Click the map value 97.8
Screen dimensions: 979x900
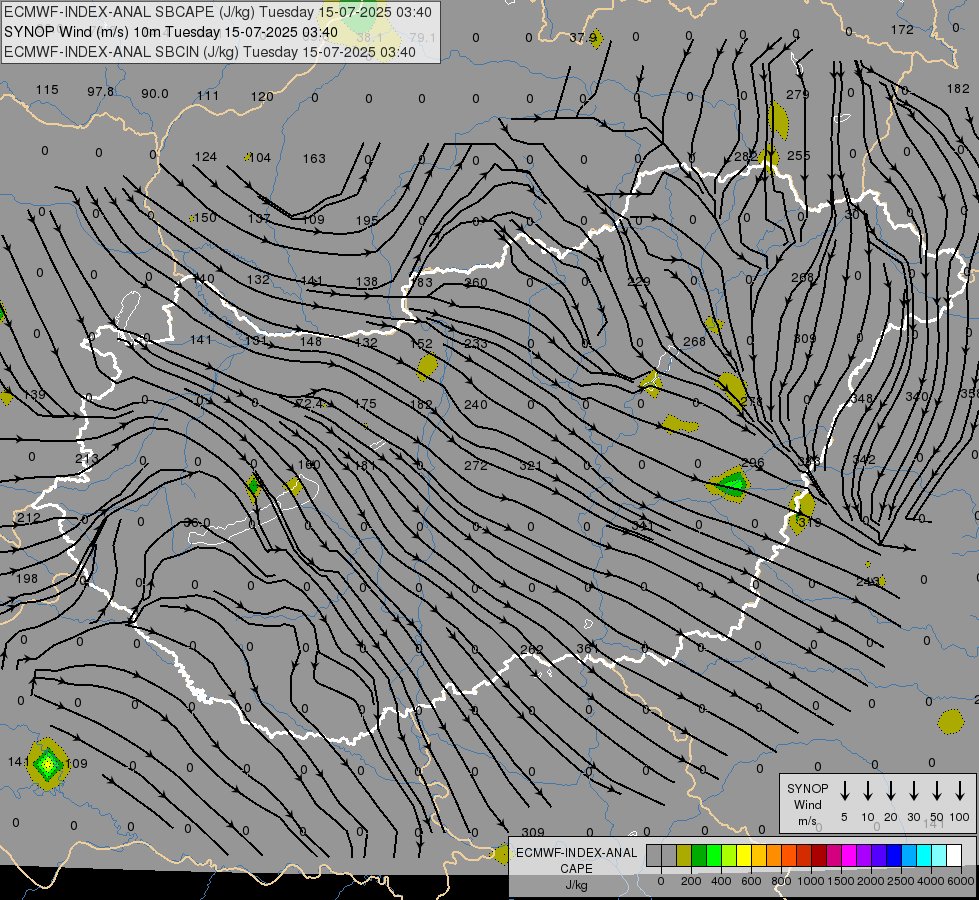click(x=101, y=92)
